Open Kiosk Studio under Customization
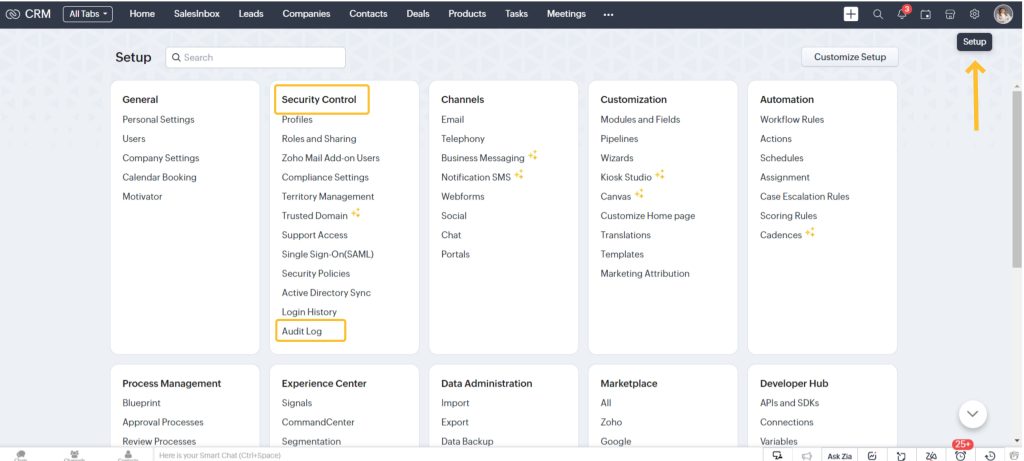Viewport: 1024px width, 461px height. [626, 177]
